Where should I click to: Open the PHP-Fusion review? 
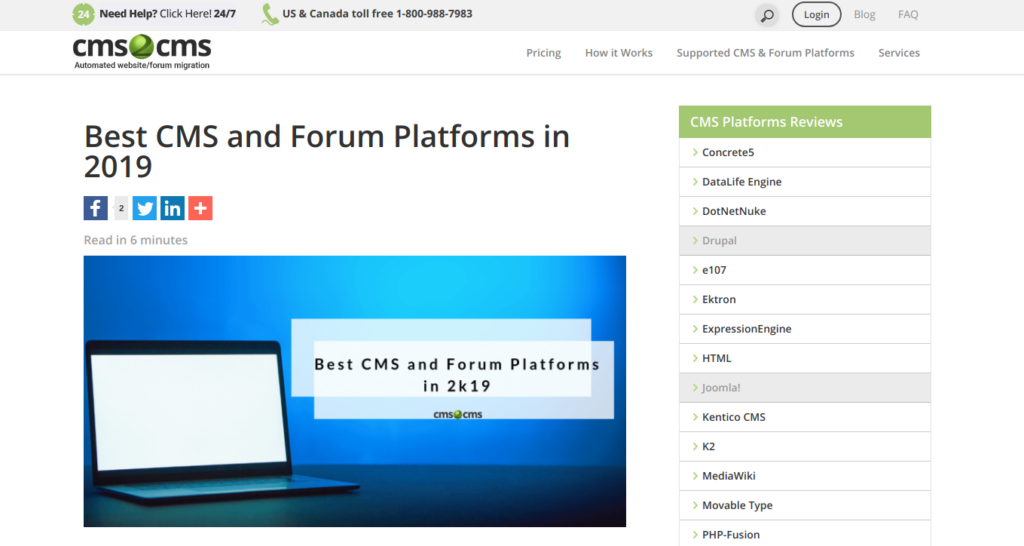[x=805, y=534]
